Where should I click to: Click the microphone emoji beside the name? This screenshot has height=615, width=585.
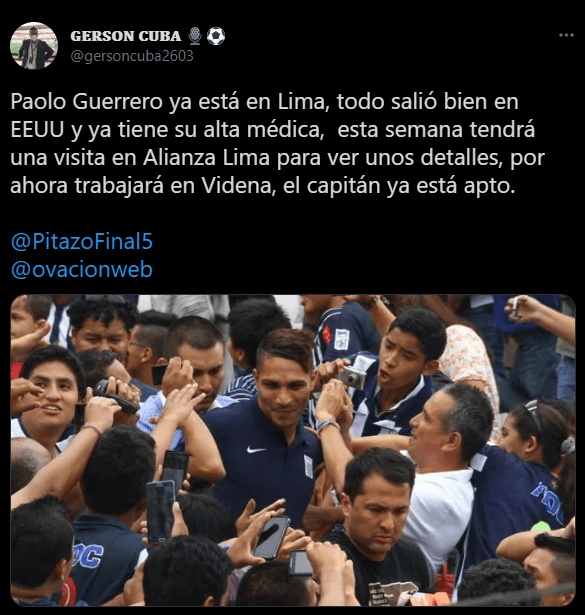[194, 36]
